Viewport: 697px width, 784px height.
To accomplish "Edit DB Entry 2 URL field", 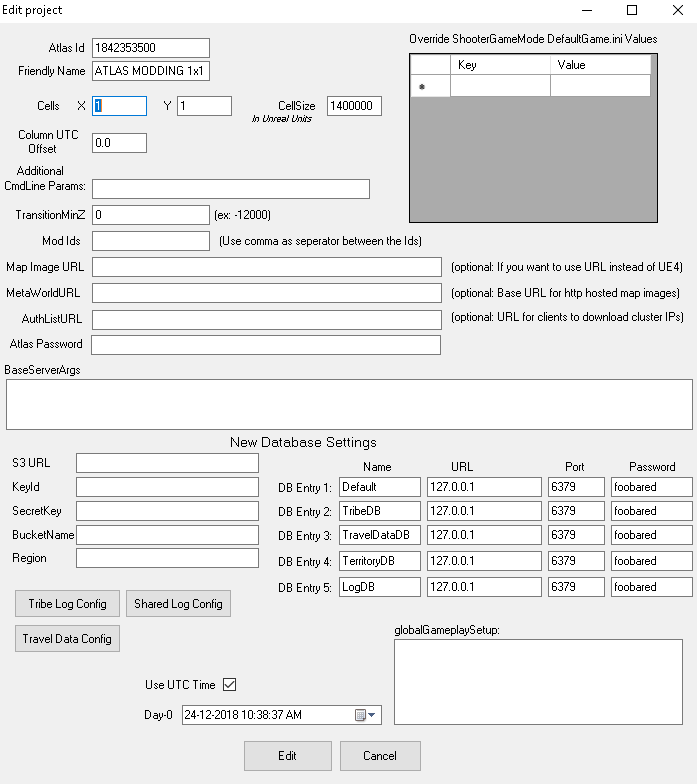I will [484, 511].
